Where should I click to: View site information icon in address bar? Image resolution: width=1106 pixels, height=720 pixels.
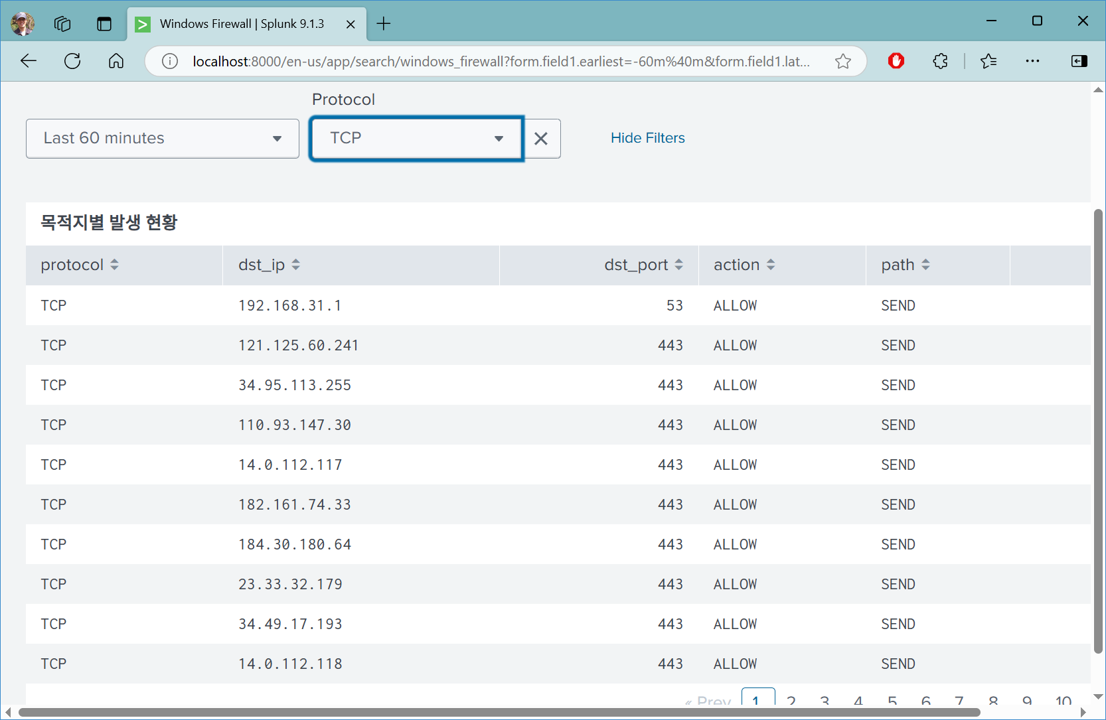tap(169, 61)
